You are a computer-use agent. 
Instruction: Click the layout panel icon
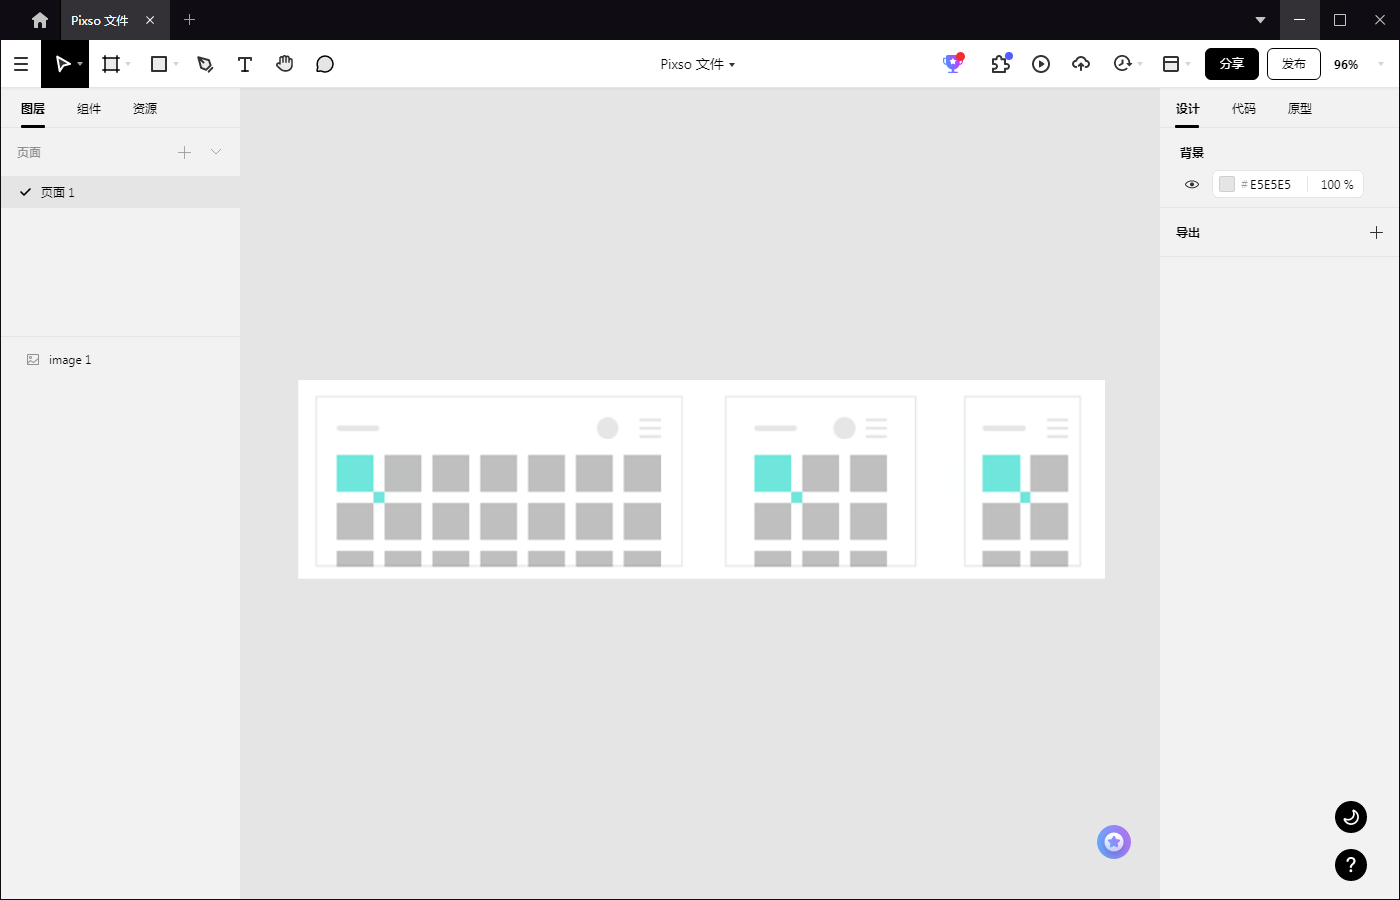pyautogui.click(x=1171, y=64)
